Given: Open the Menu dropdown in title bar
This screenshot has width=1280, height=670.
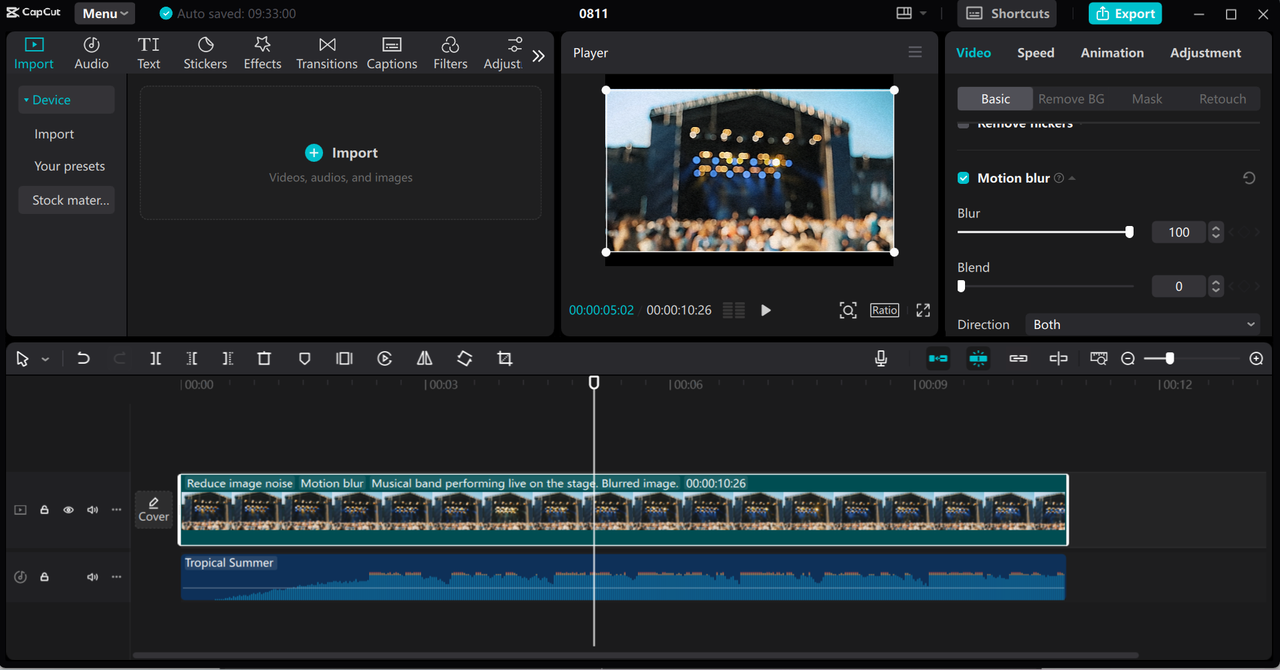Looking at the screenshot, I should (x=105, y=13).
